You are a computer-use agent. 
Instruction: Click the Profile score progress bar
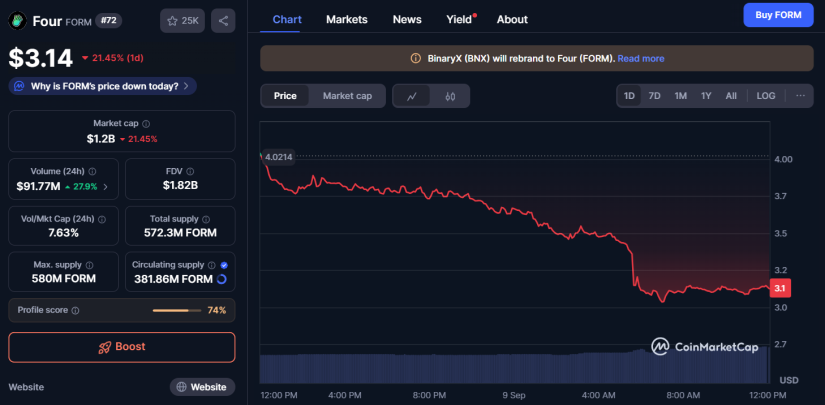point(177,310)
